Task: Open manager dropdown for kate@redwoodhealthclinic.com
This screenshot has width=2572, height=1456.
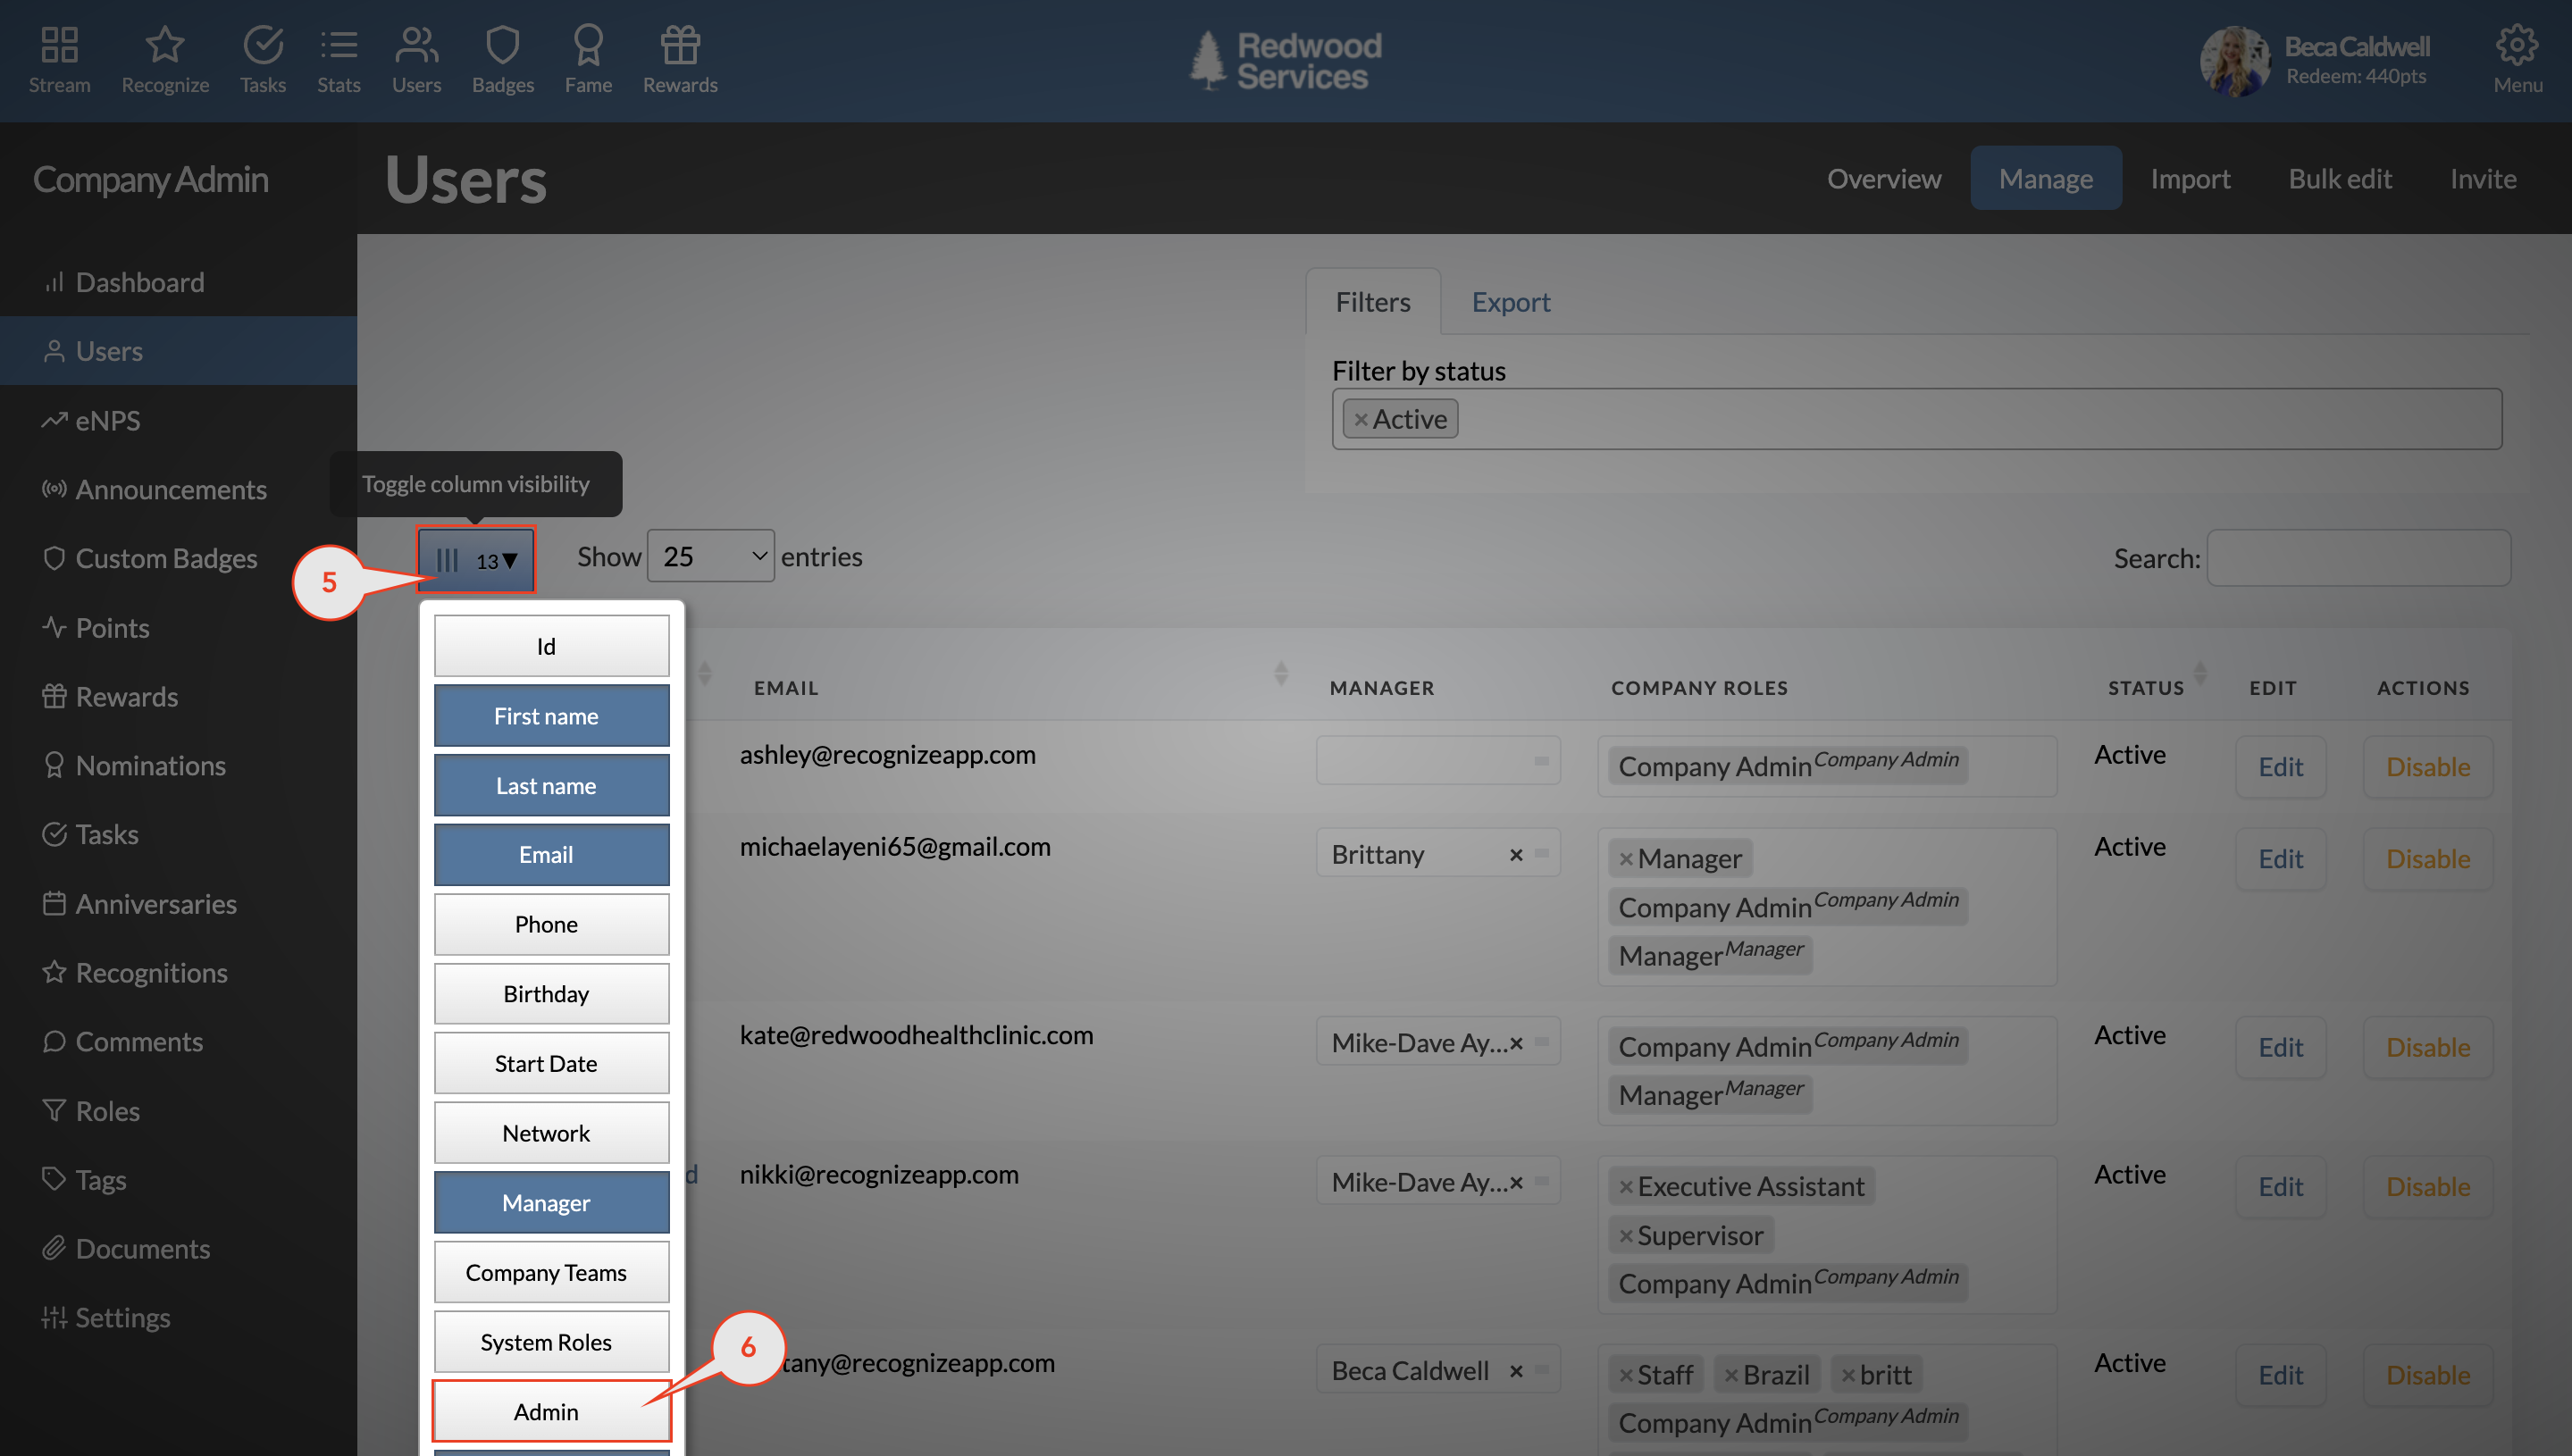Action: [1438, 1042]
